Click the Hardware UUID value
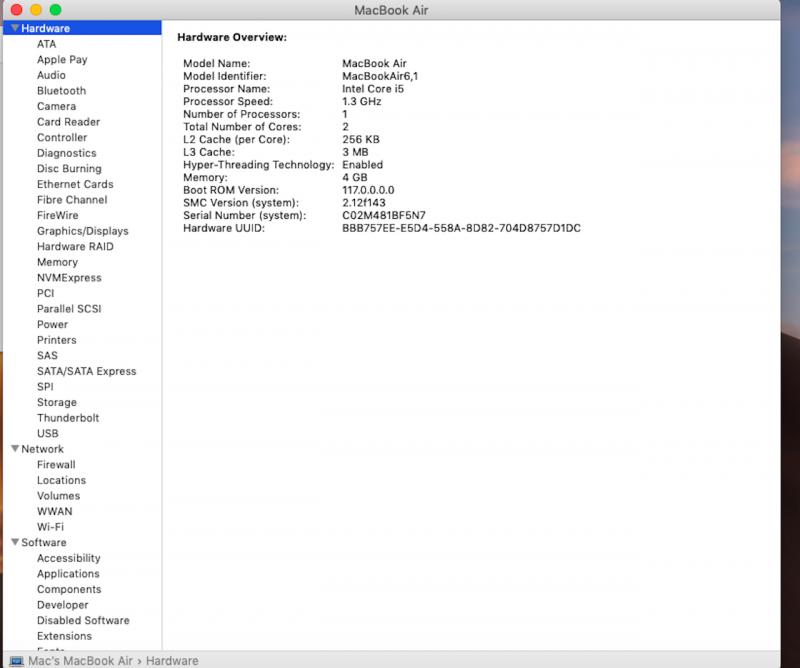 coord(461,228)
